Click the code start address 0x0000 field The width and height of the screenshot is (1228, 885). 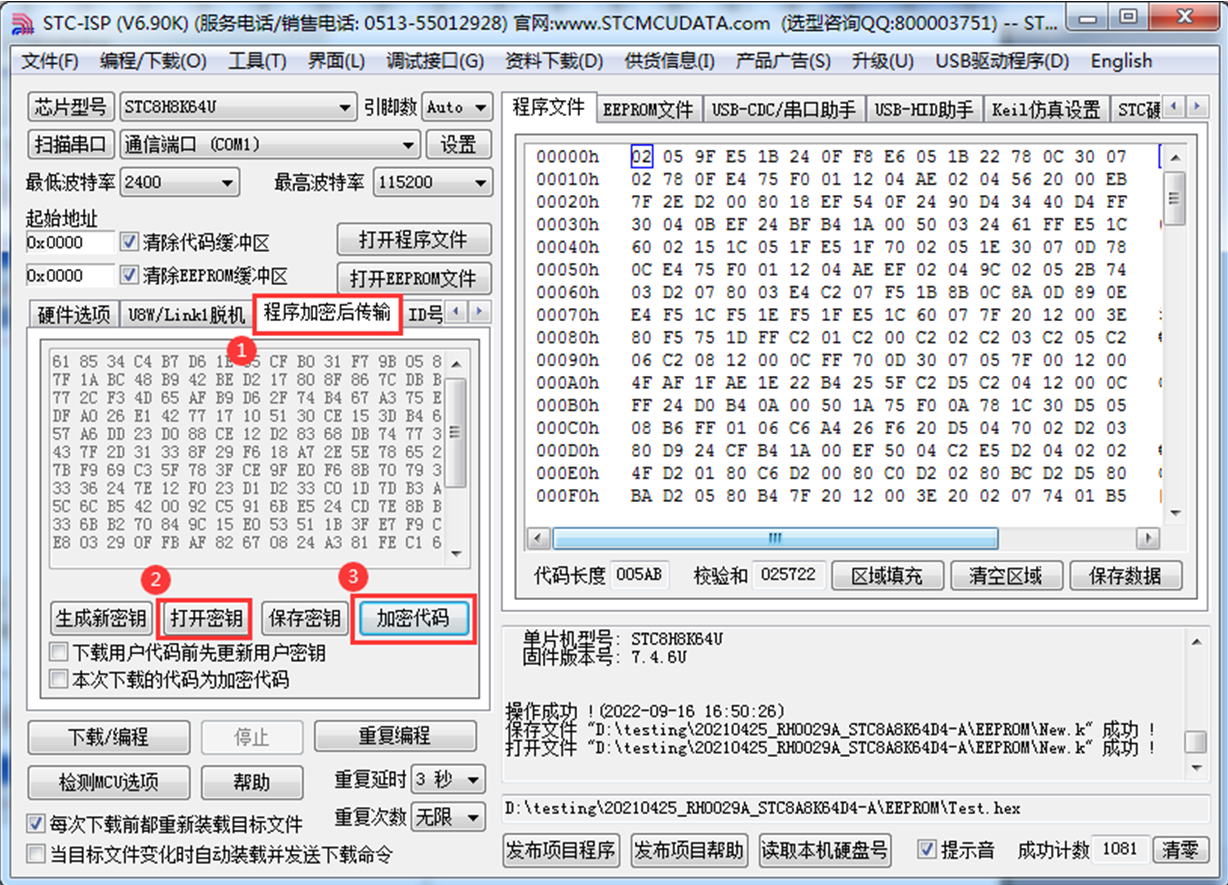pyautogui.click(x=69, y=243)
